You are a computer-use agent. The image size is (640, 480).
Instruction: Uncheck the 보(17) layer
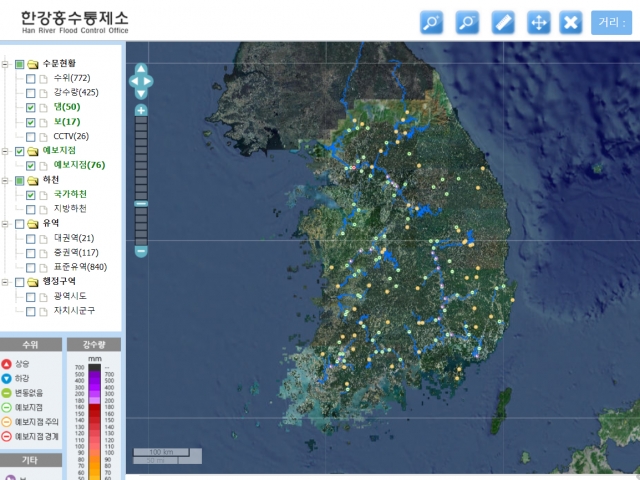[x=31, y=122]
